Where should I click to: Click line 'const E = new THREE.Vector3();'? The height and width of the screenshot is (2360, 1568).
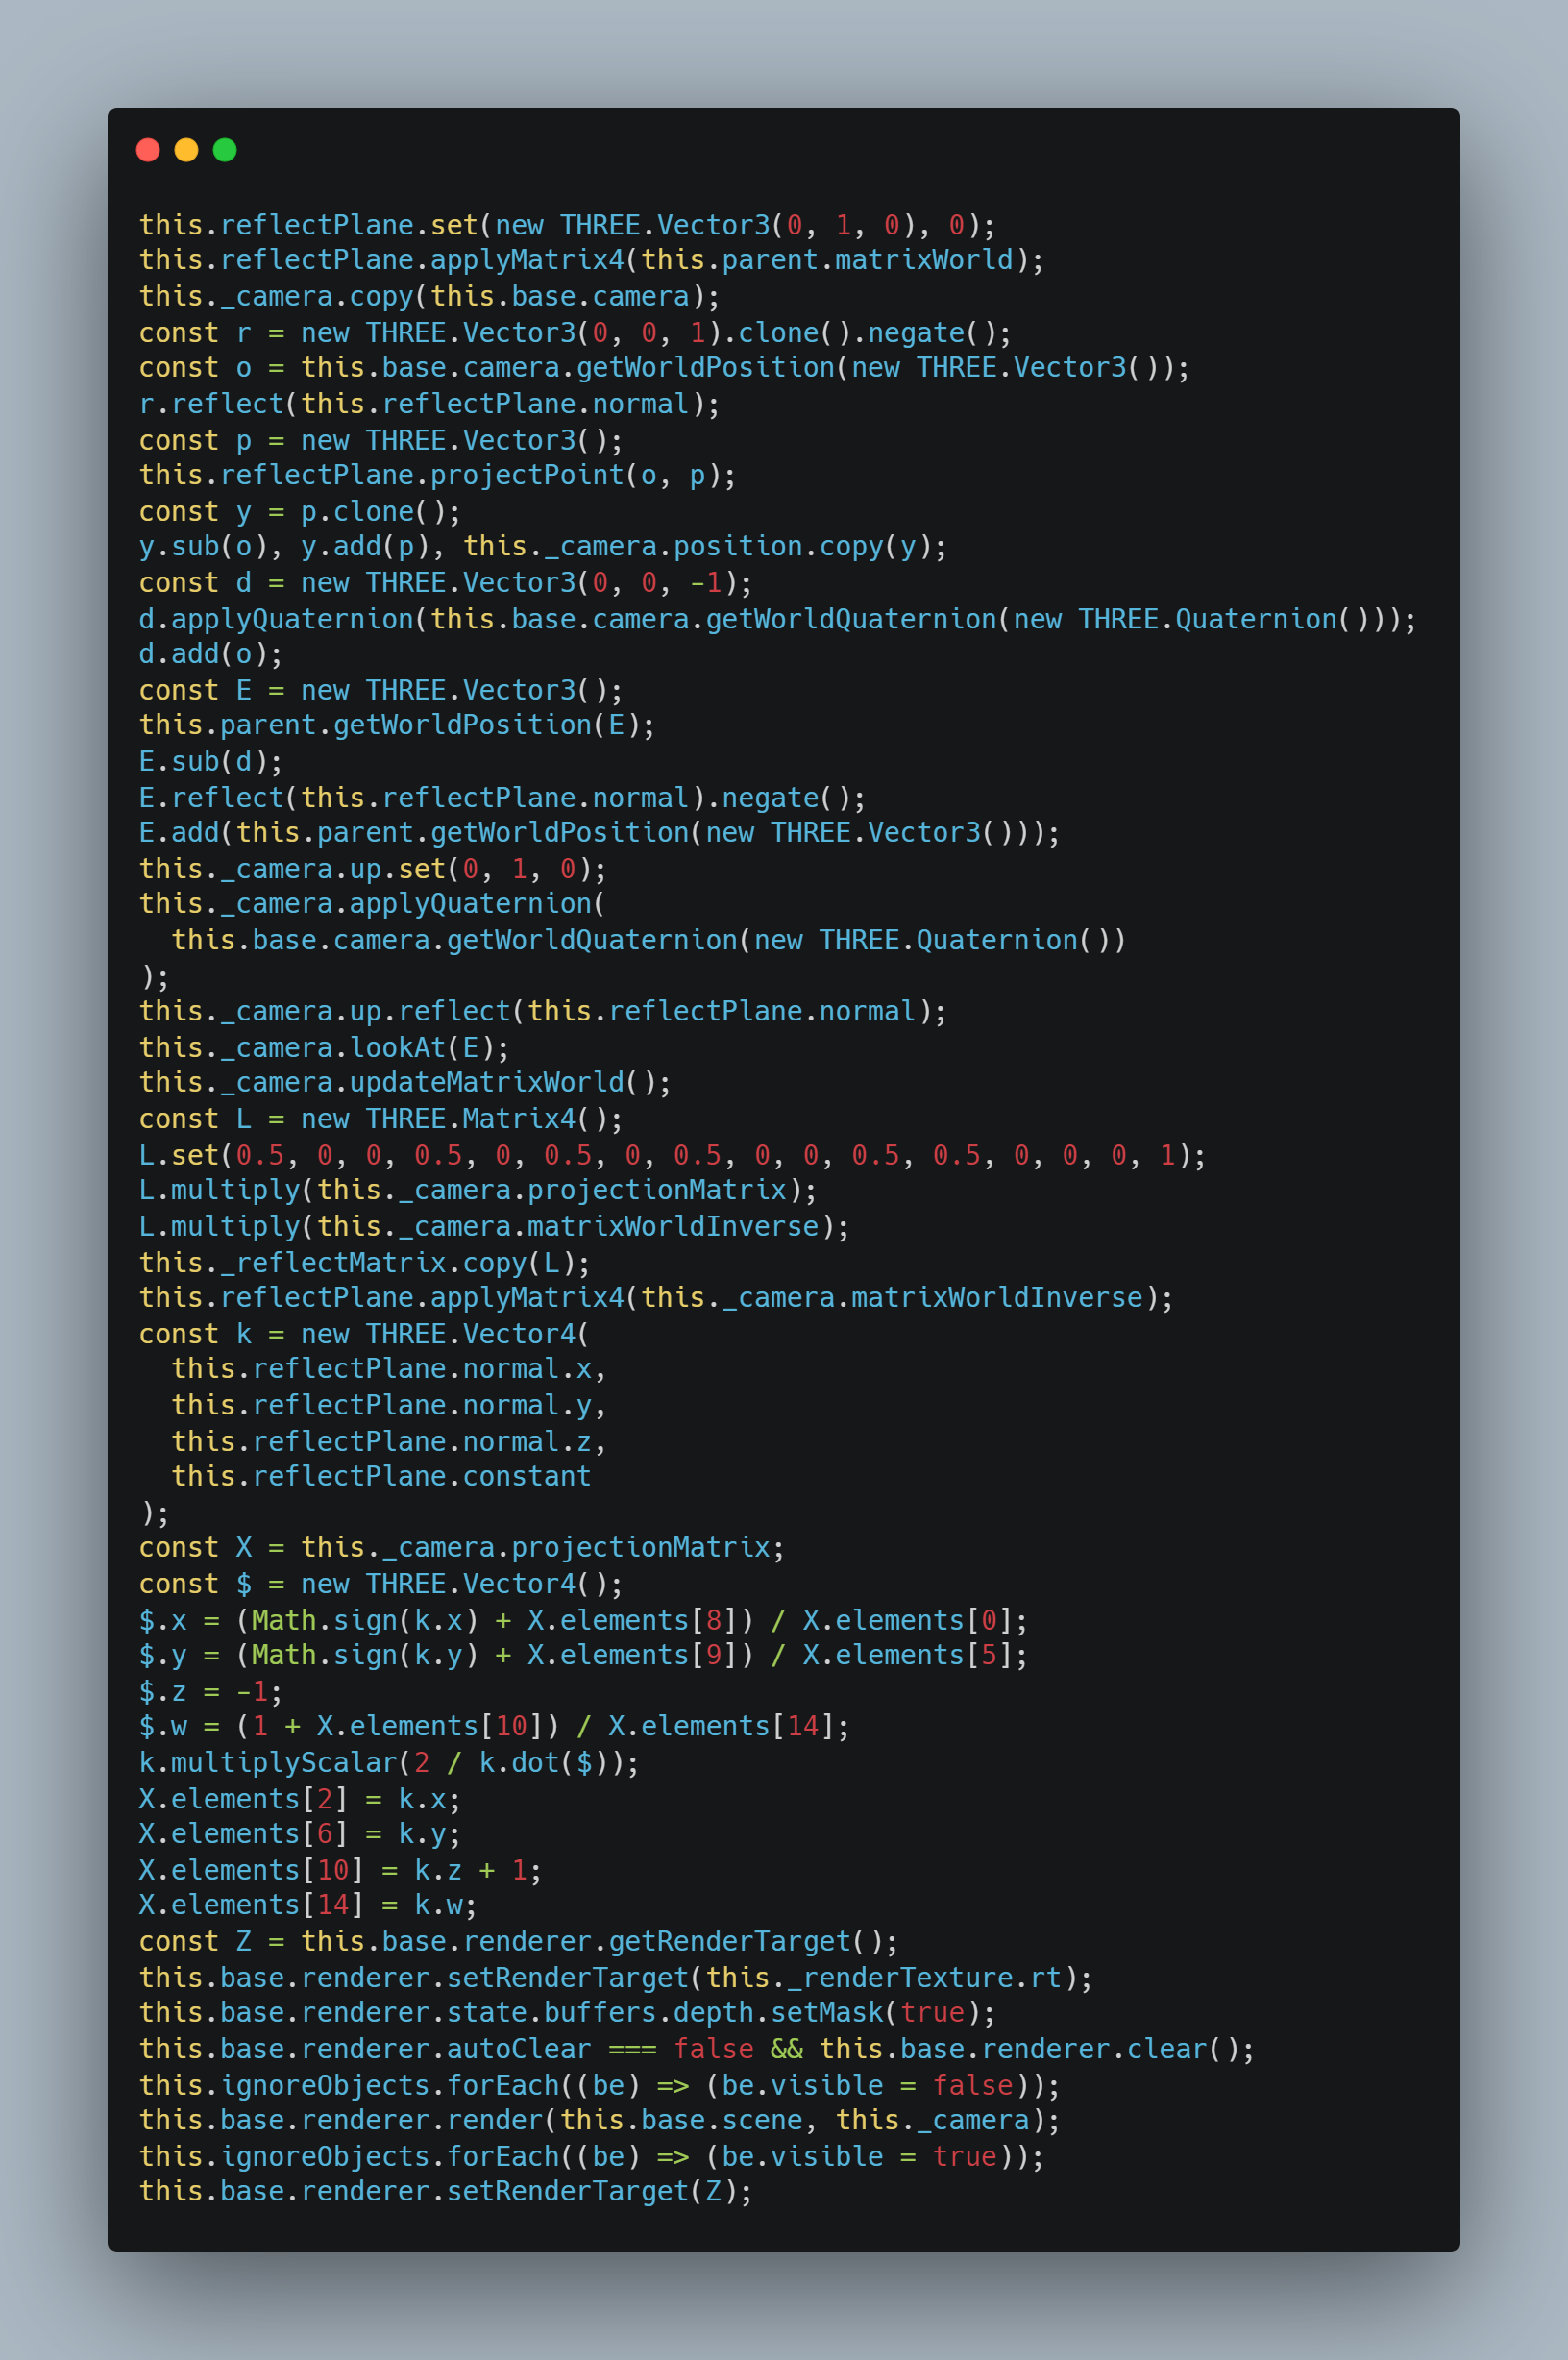[381, 690]
